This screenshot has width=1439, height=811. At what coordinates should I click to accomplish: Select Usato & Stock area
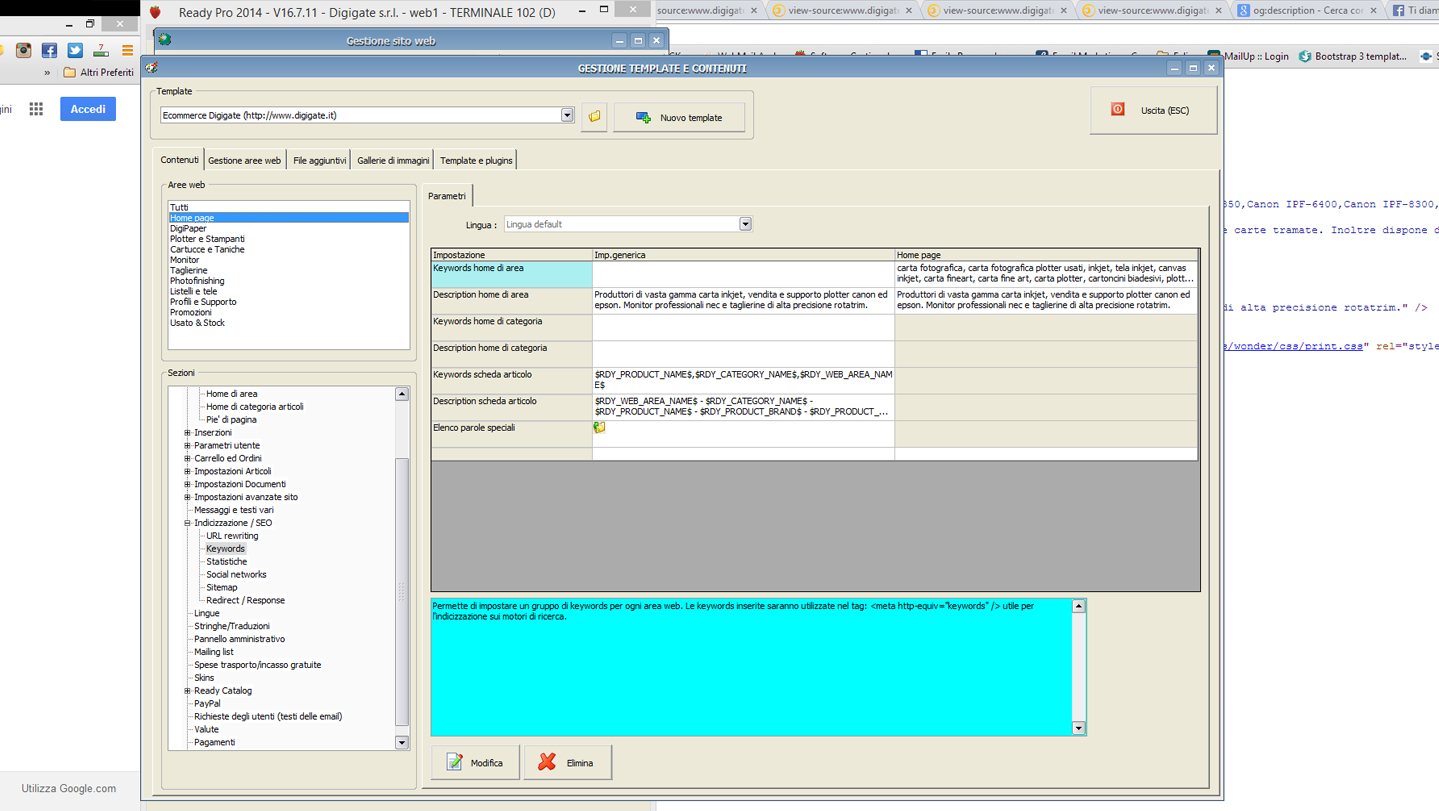click(288, 323)
